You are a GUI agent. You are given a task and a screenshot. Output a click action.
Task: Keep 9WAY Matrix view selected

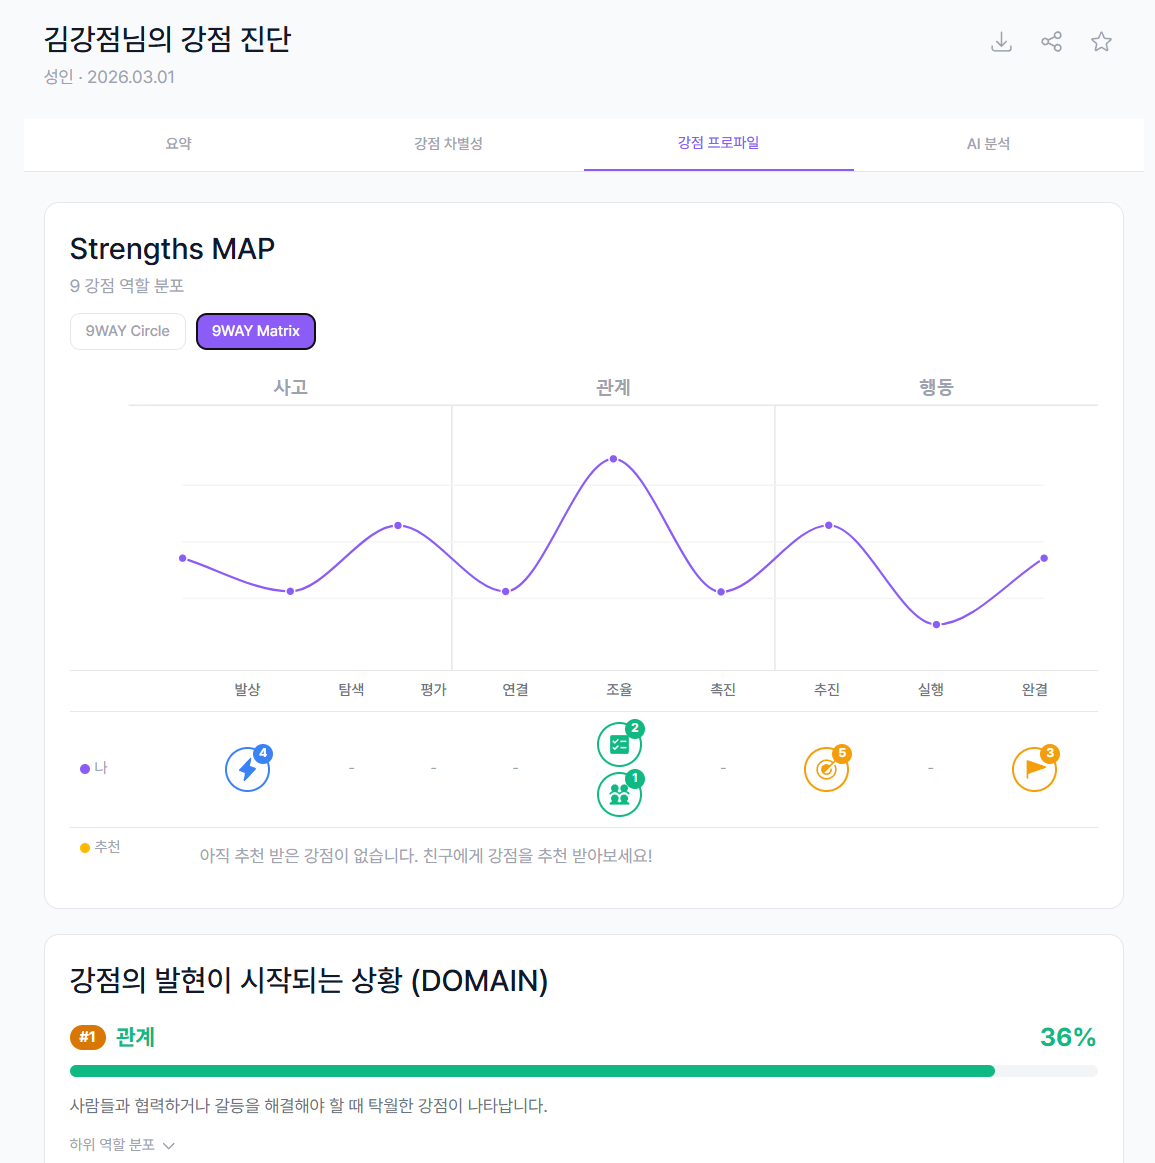(255, 331)
